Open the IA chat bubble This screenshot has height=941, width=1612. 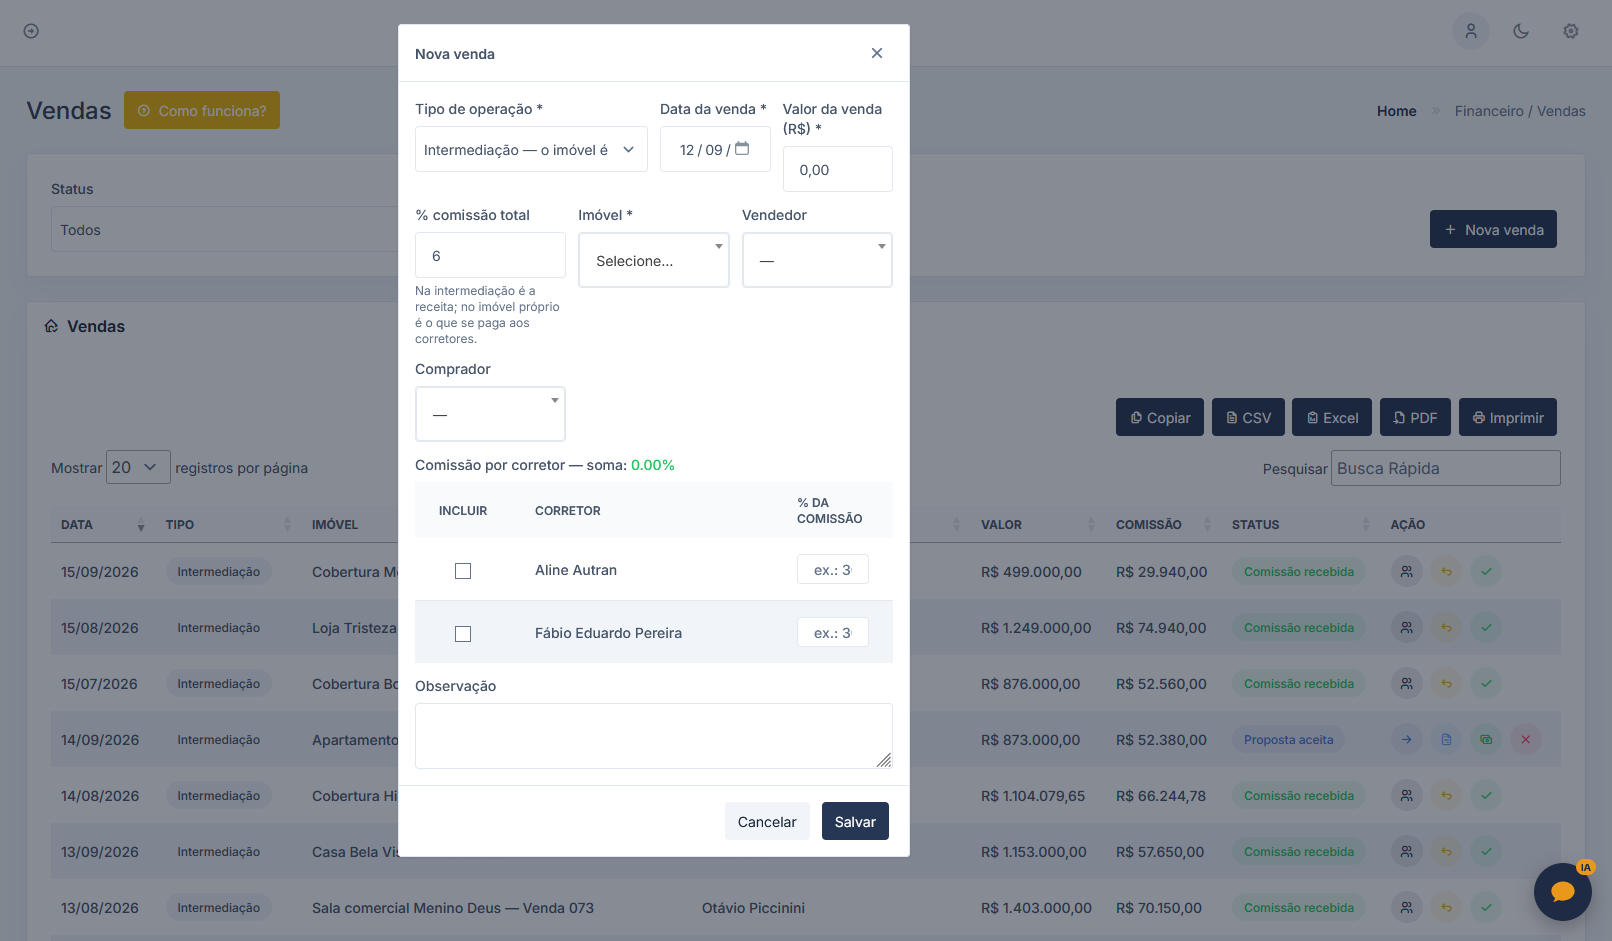[x=1563, y=892]
